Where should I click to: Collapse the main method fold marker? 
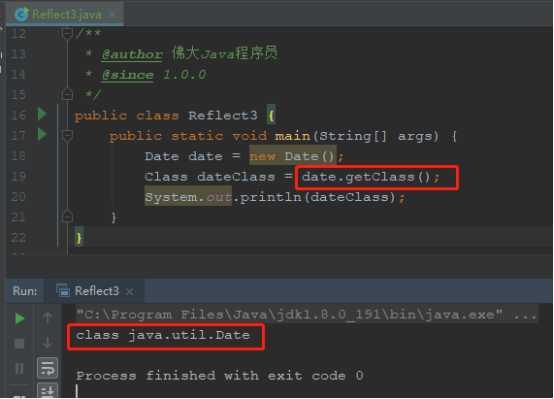tap(67, 135)
